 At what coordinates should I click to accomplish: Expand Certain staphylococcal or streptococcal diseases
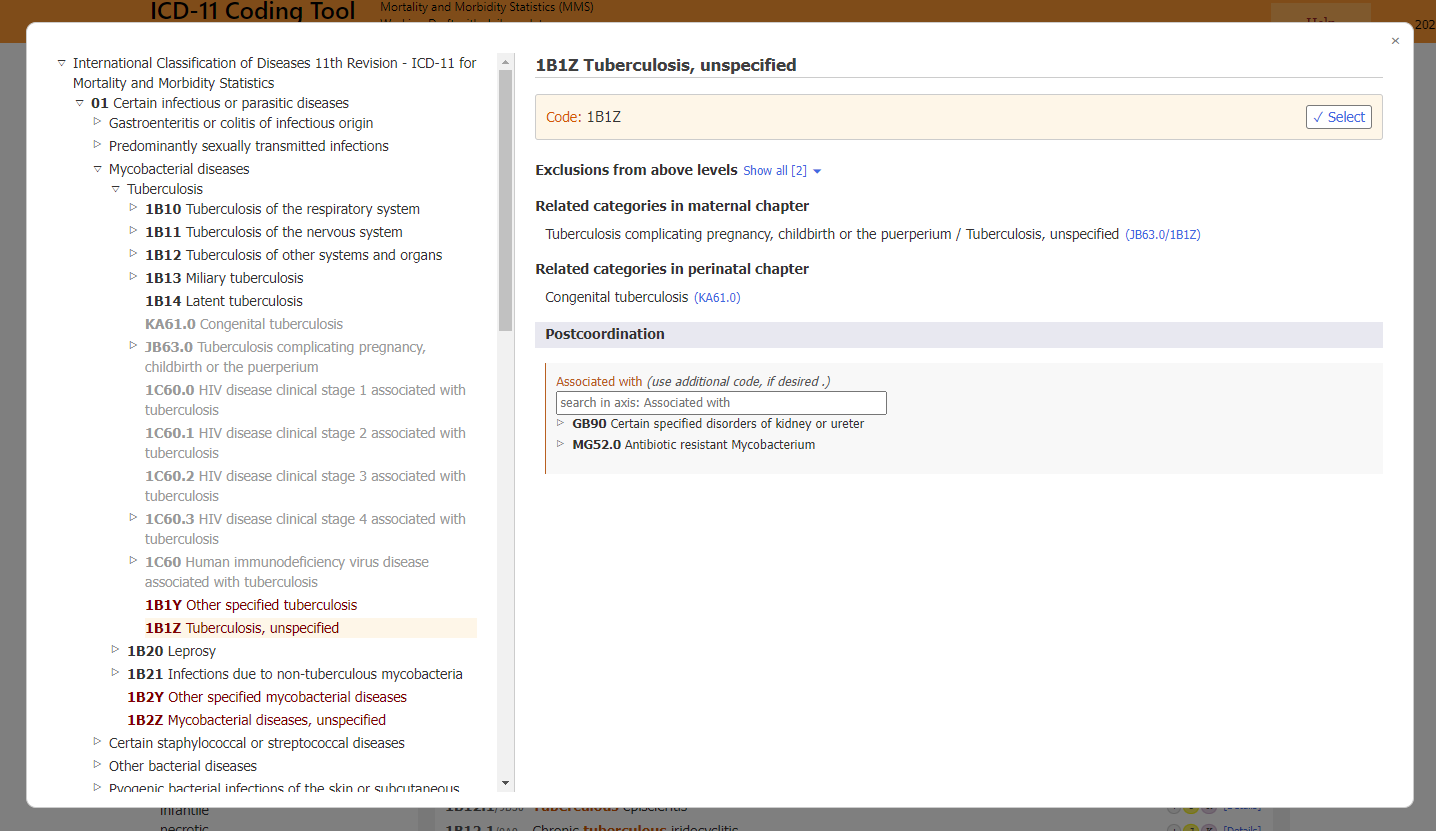pyautogui.click(x=97, y=742)
